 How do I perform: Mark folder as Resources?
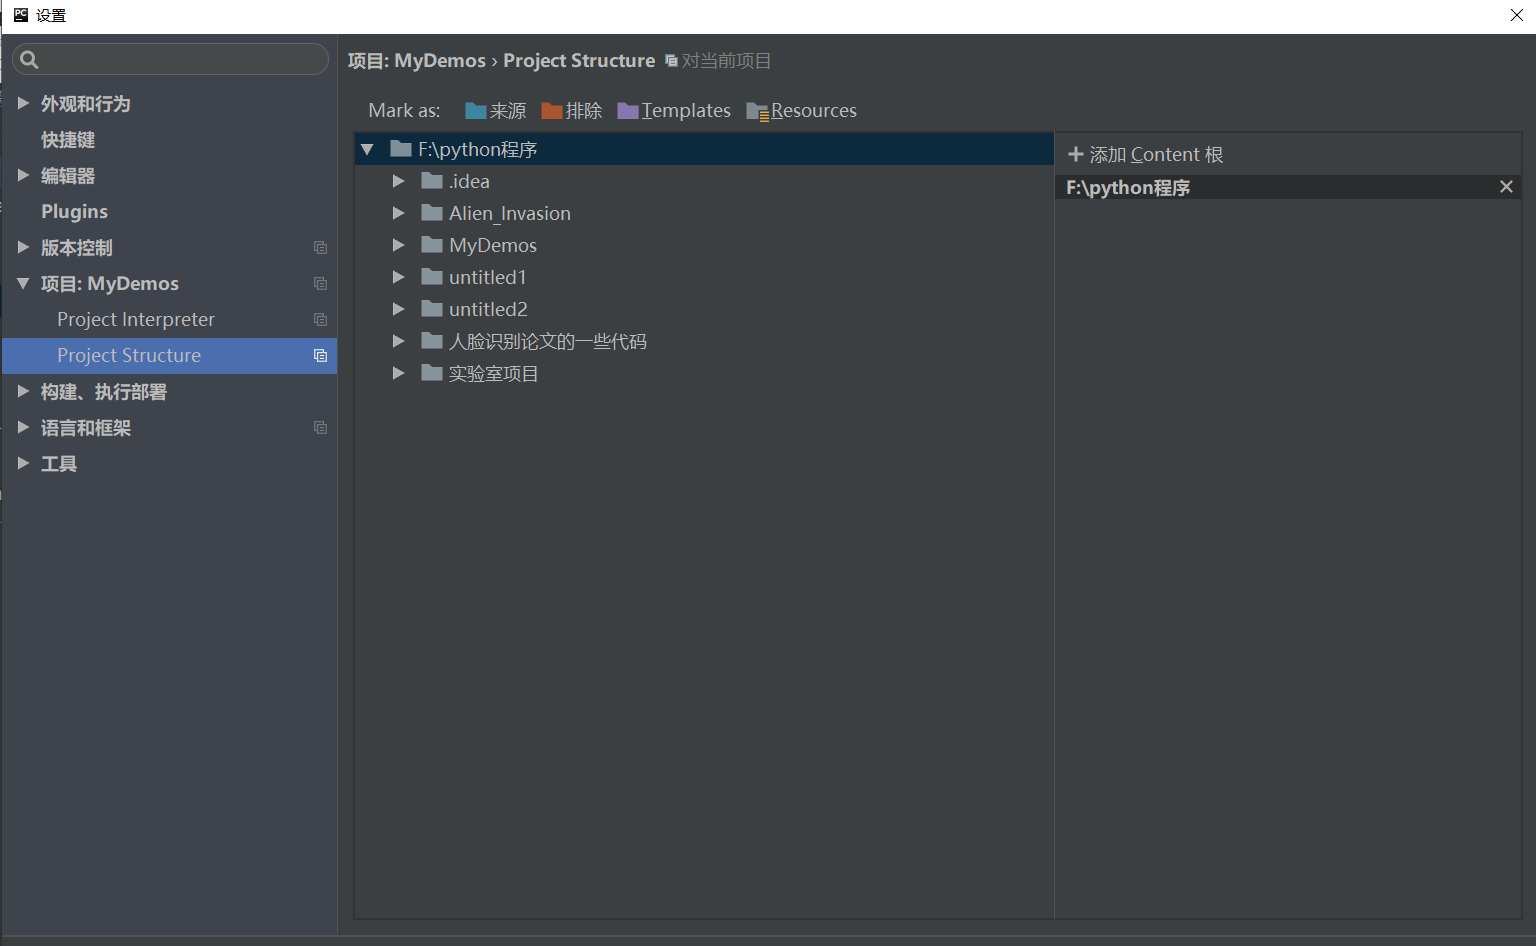801,110
